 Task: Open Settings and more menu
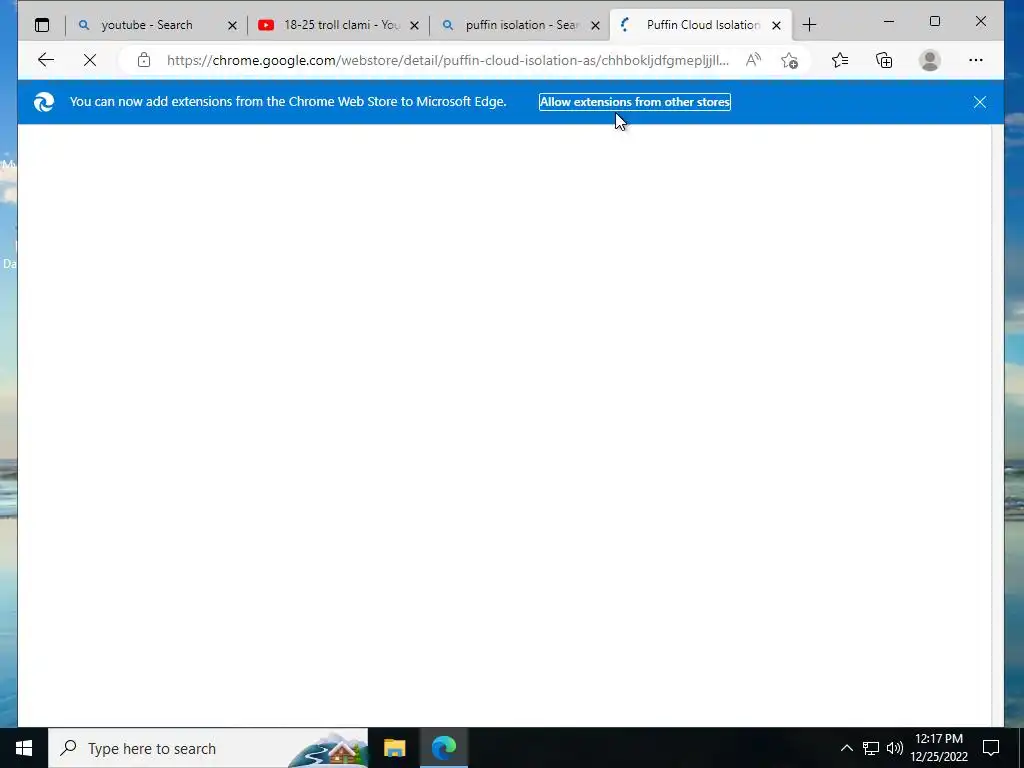click(976, 60)
